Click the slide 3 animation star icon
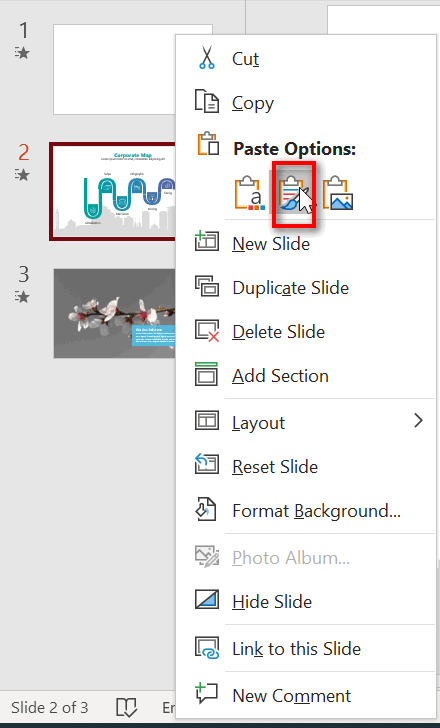The height and width of the screenshot is (728, 440). 22,296
